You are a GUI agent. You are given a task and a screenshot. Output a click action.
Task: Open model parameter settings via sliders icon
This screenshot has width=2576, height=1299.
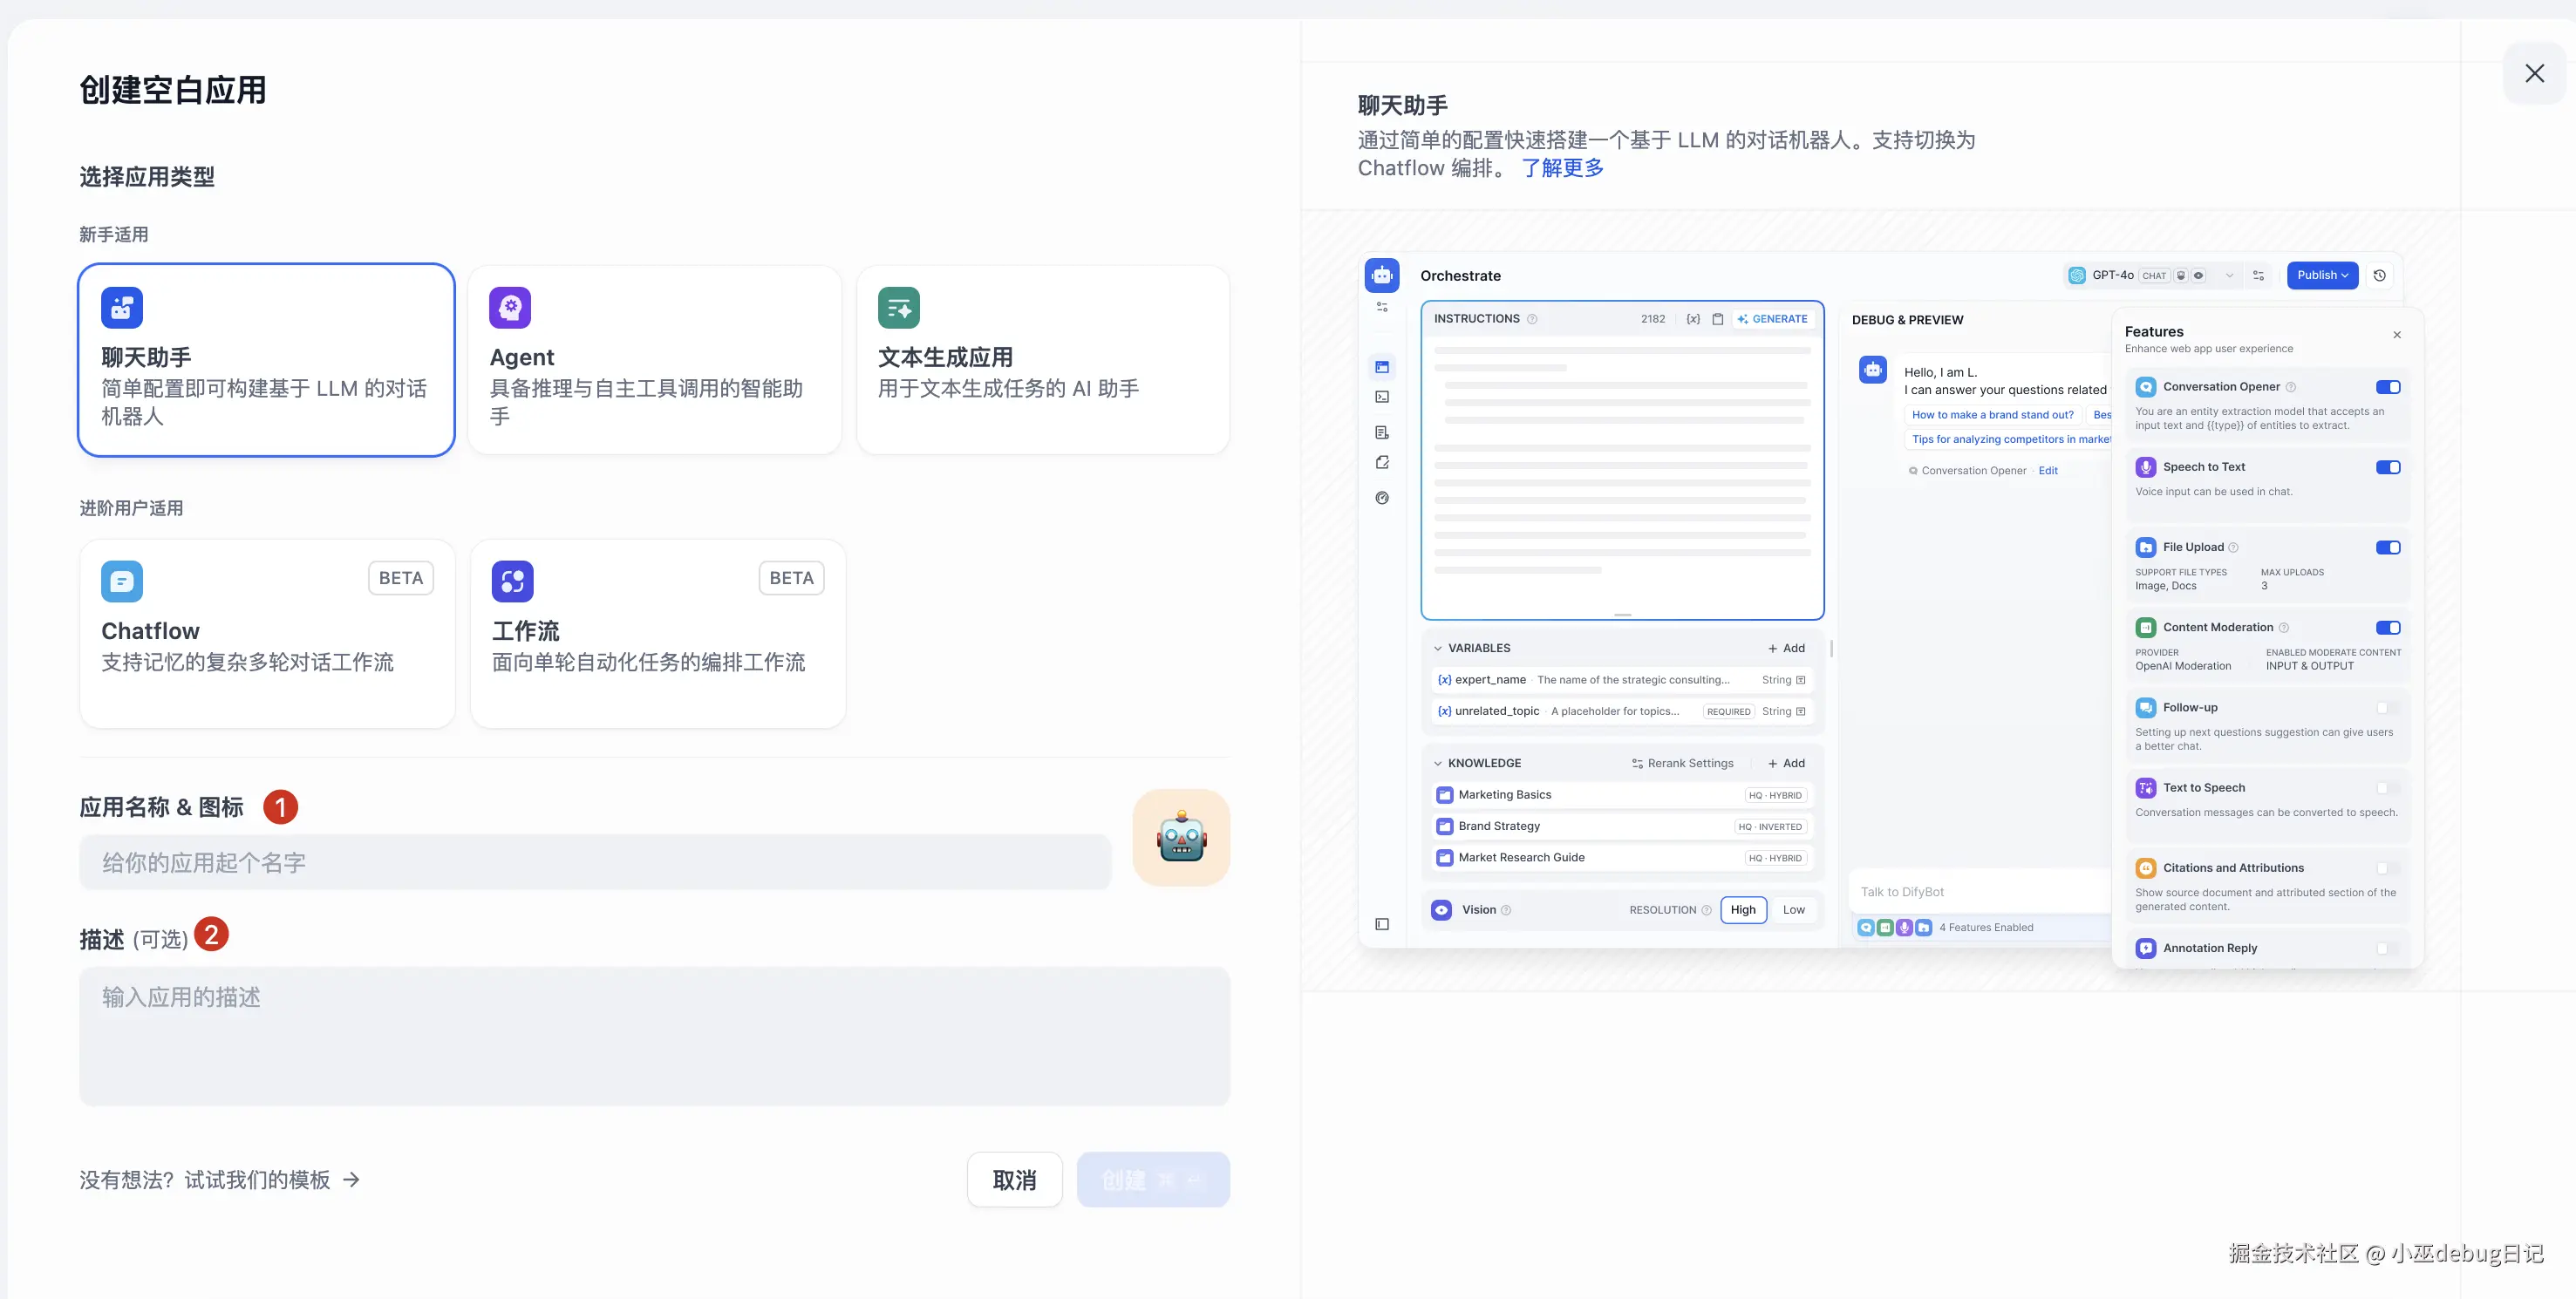click(x=2258, y=275)
